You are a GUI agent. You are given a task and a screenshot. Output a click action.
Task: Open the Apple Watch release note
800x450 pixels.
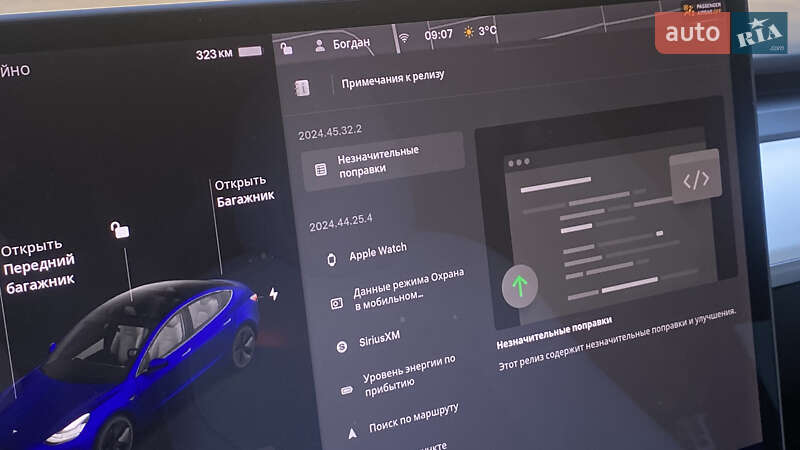click(378, 253)
